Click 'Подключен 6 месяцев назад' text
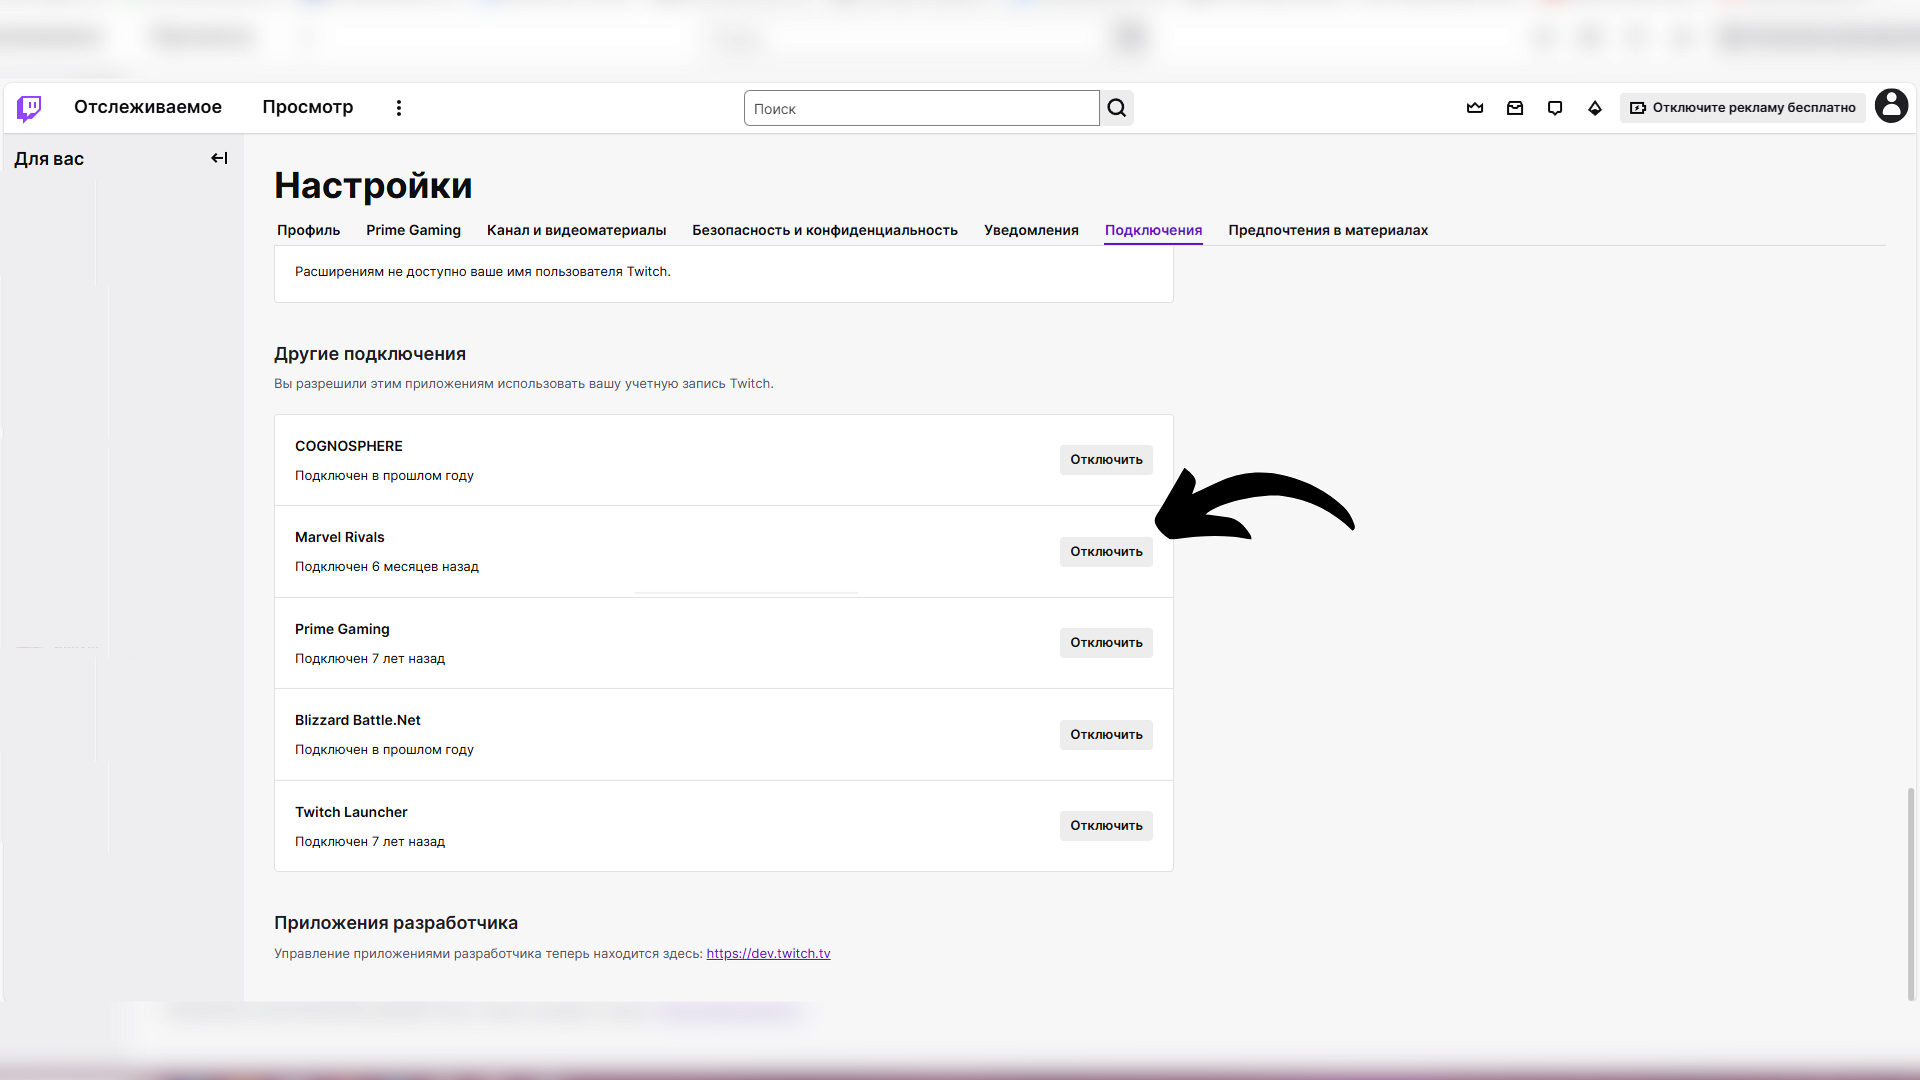The width and height of the screenshot is (1920, 1080). pos(387,567)
